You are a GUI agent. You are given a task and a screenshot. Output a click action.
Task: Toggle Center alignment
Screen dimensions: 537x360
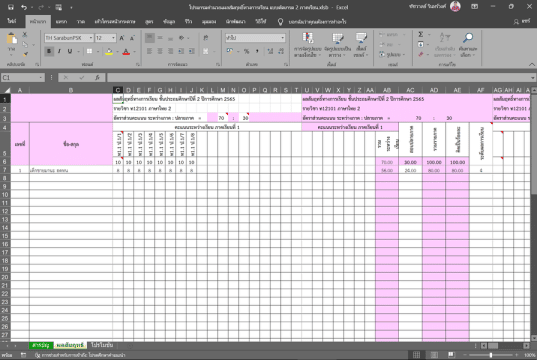point(160,51)
